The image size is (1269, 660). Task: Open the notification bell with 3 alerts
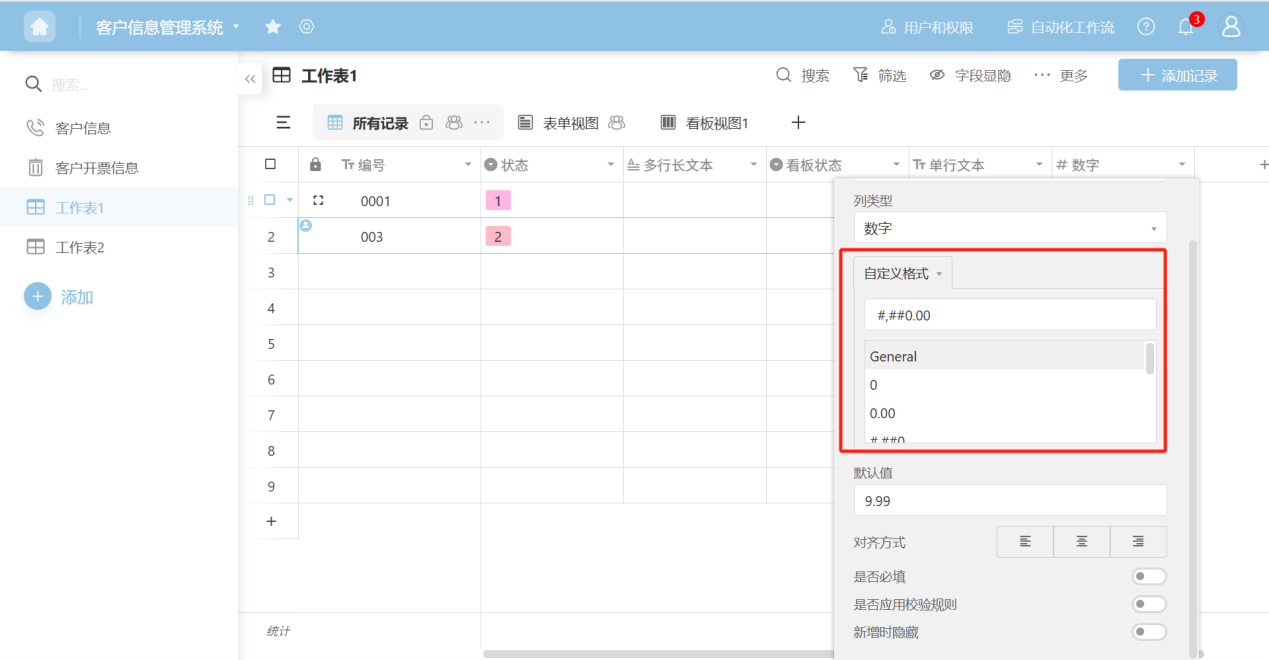(1186, 27)
